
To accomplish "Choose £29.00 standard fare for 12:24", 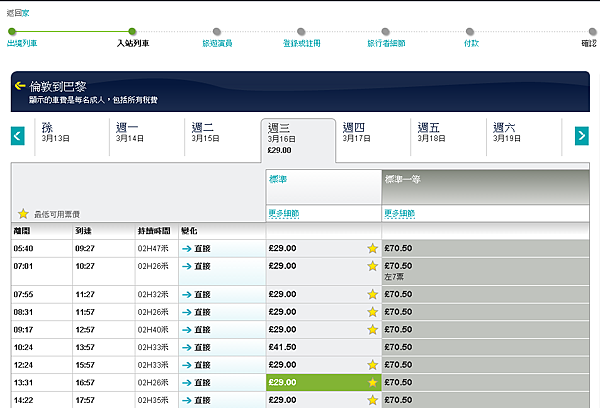I will (323, 365).
